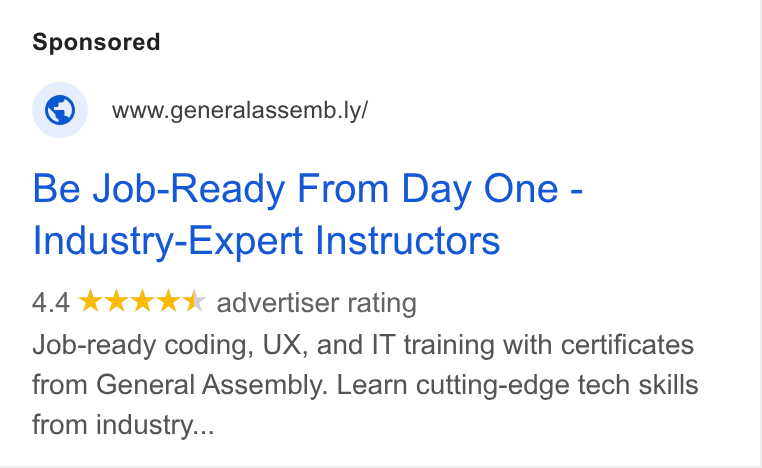Click the 4.4 rating number
Image resolution: width=762 pixels, height=468 pixels.
click(x=51, y=303)
